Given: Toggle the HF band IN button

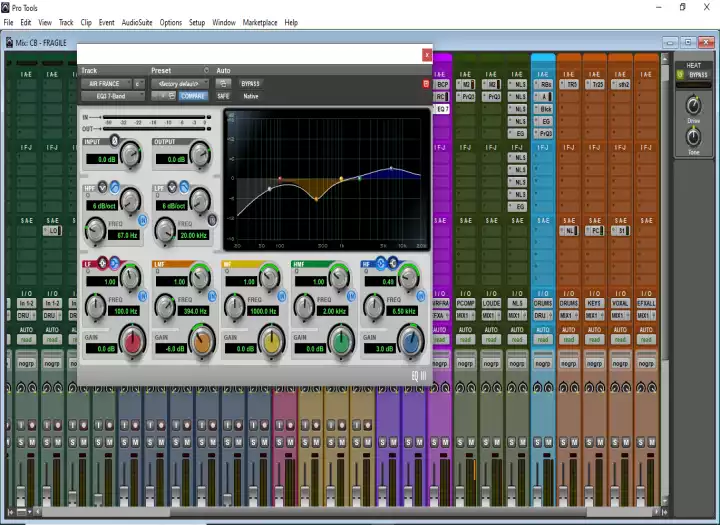Looking at the screenshot, I should 421,296.
